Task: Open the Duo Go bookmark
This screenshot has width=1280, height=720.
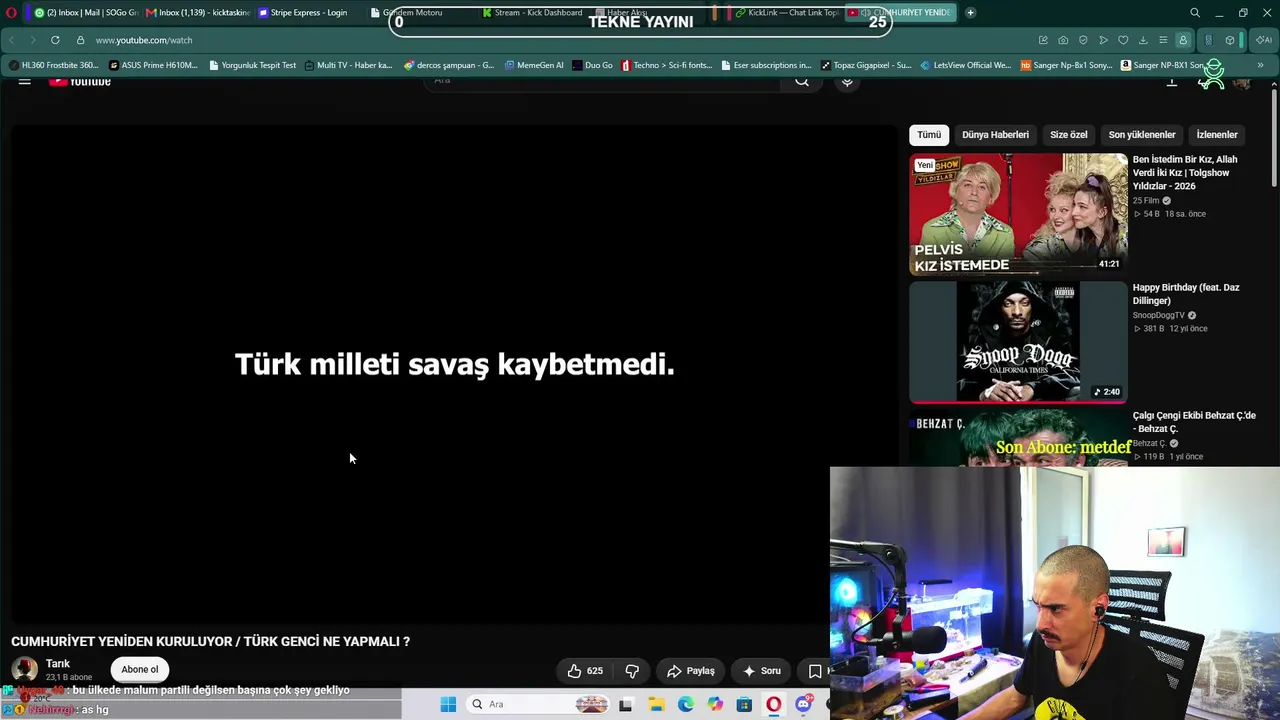Action: (593, 65)
